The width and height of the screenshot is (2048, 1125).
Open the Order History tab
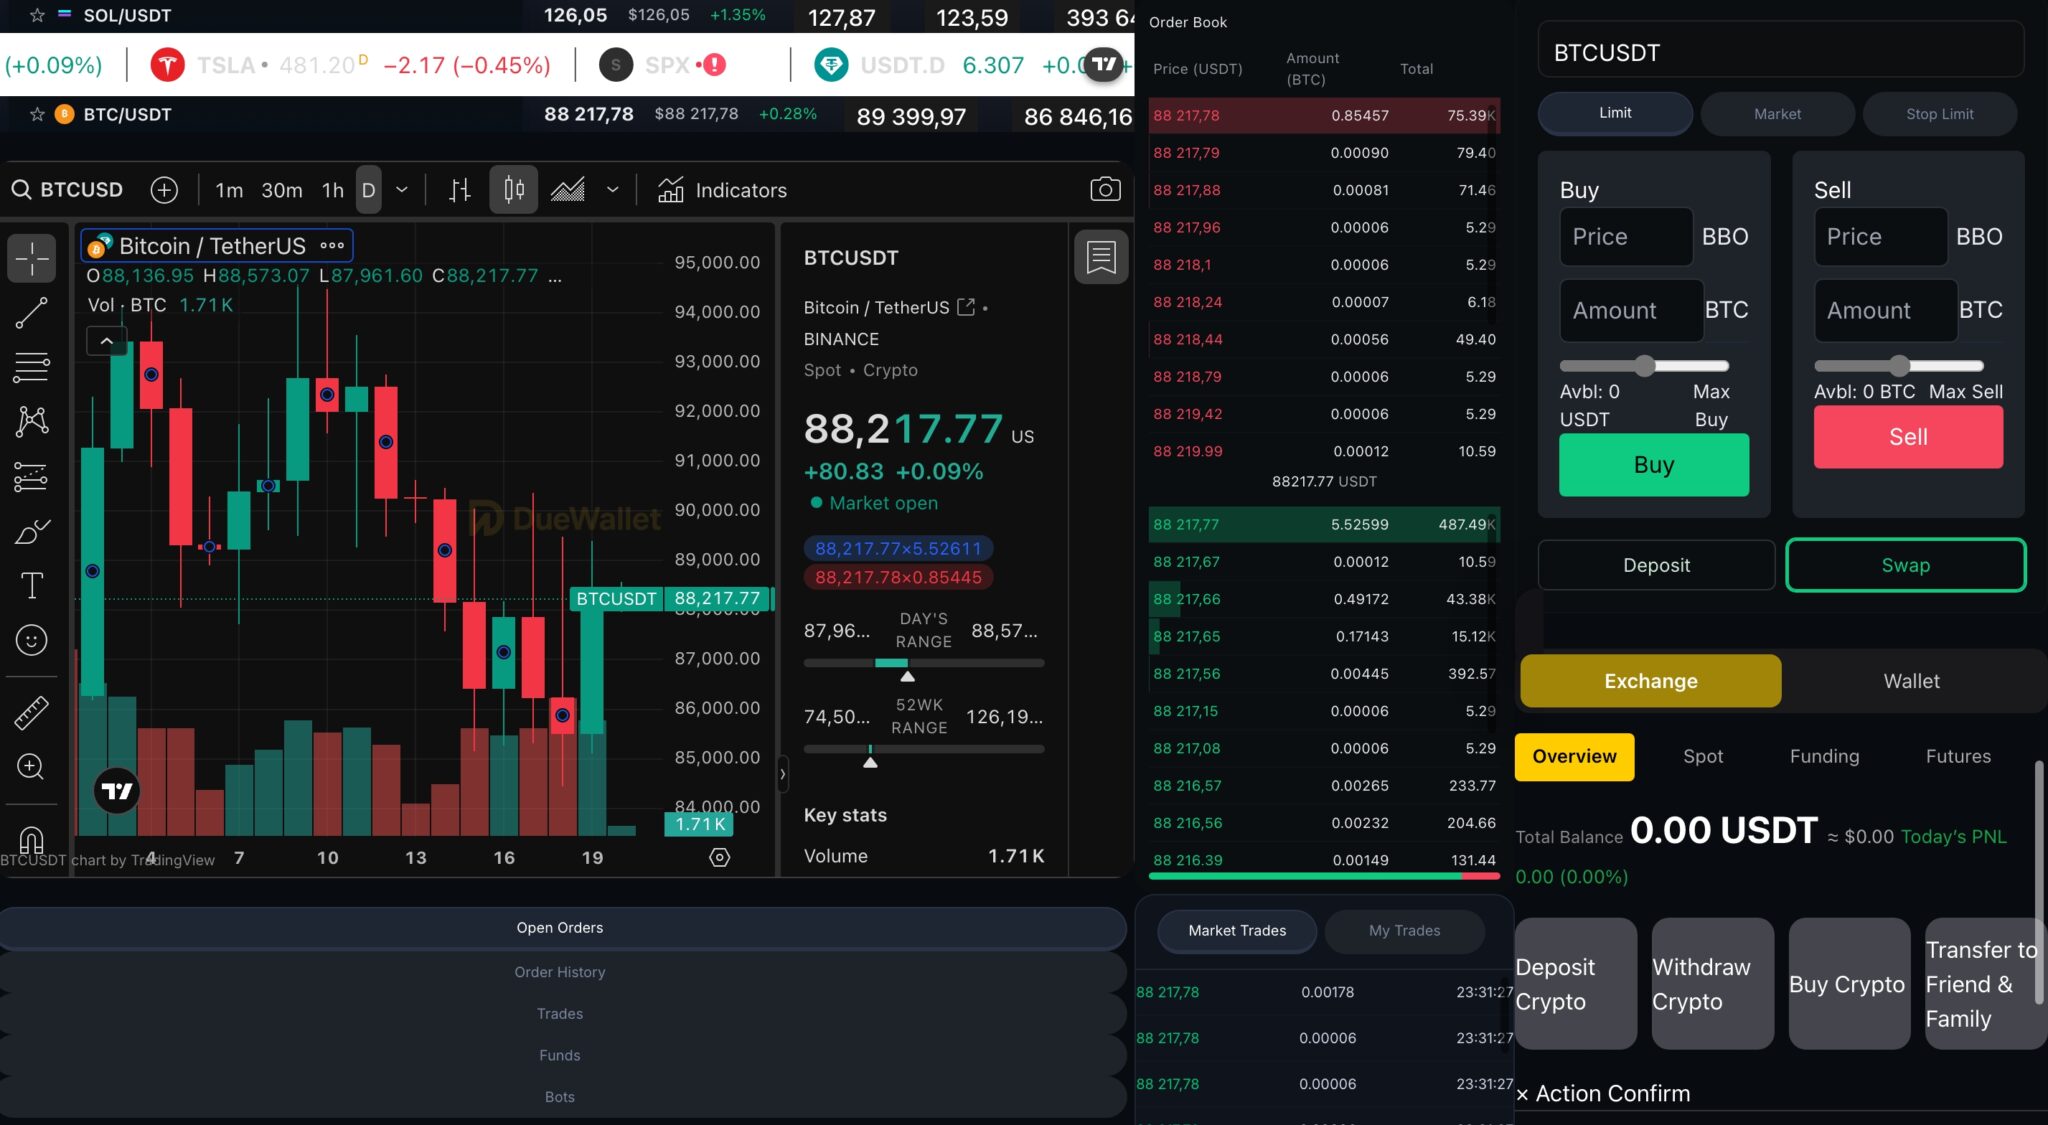560,972
